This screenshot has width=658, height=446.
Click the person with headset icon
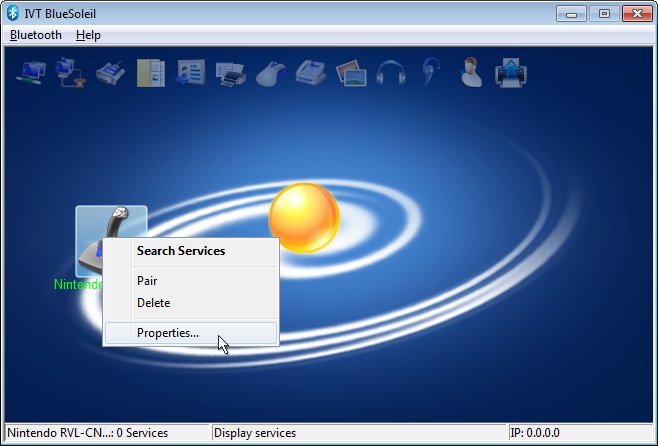[x=471, y=72]
